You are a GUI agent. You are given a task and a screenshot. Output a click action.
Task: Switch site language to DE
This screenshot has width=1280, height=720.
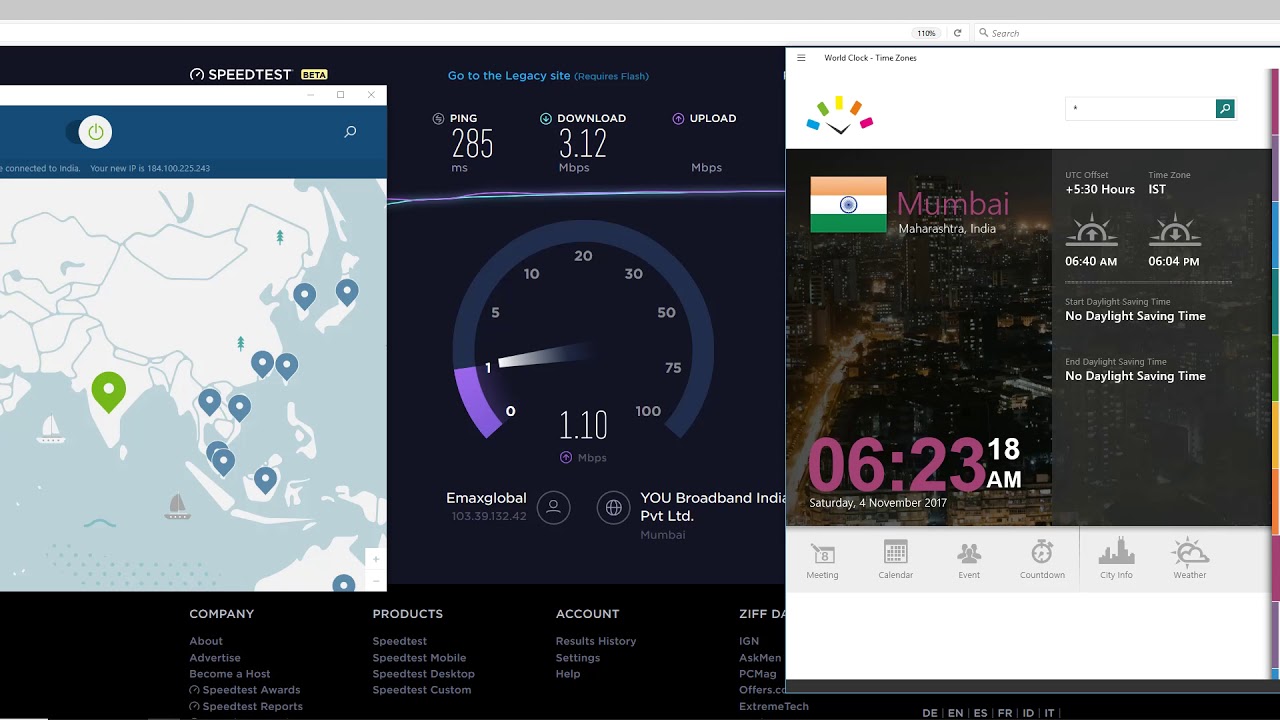pos(930,713)
